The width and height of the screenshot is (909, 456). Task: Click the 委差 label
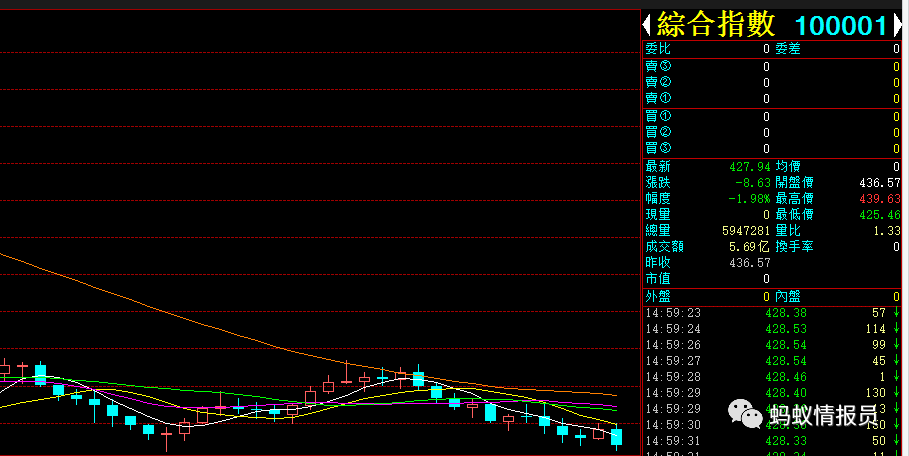pyautogui.click(x=788, y=49)
